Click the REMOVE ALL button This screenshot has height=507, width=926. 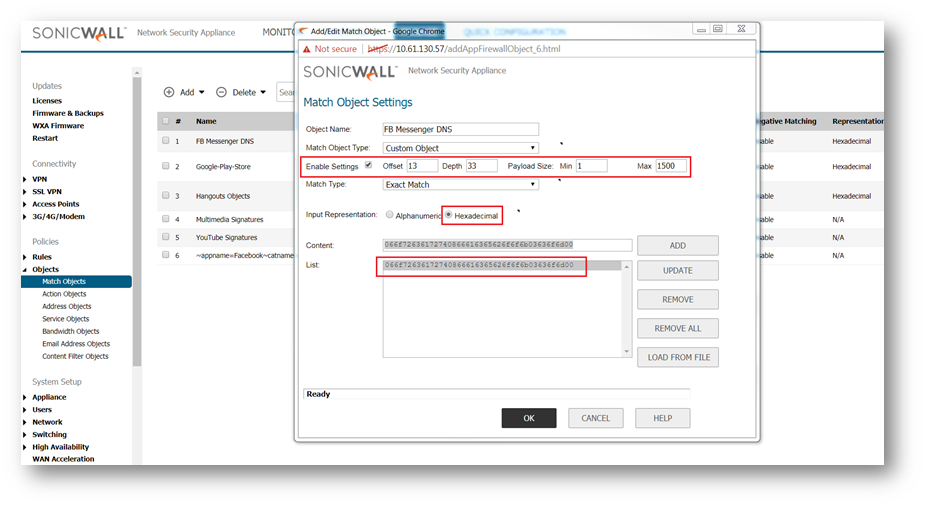coord(678,328)
